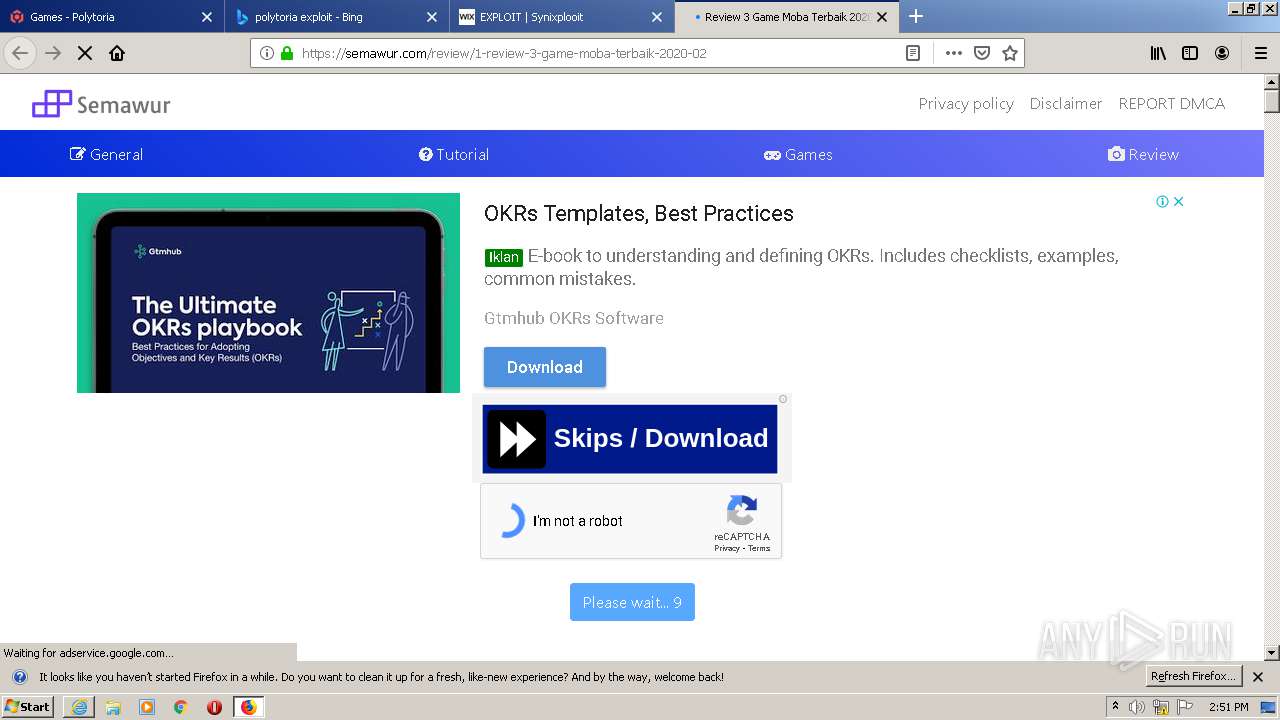1280x720 pixels.
Task: Show sidebars icon in Firefox toolbar
Action: (1190, 53)
